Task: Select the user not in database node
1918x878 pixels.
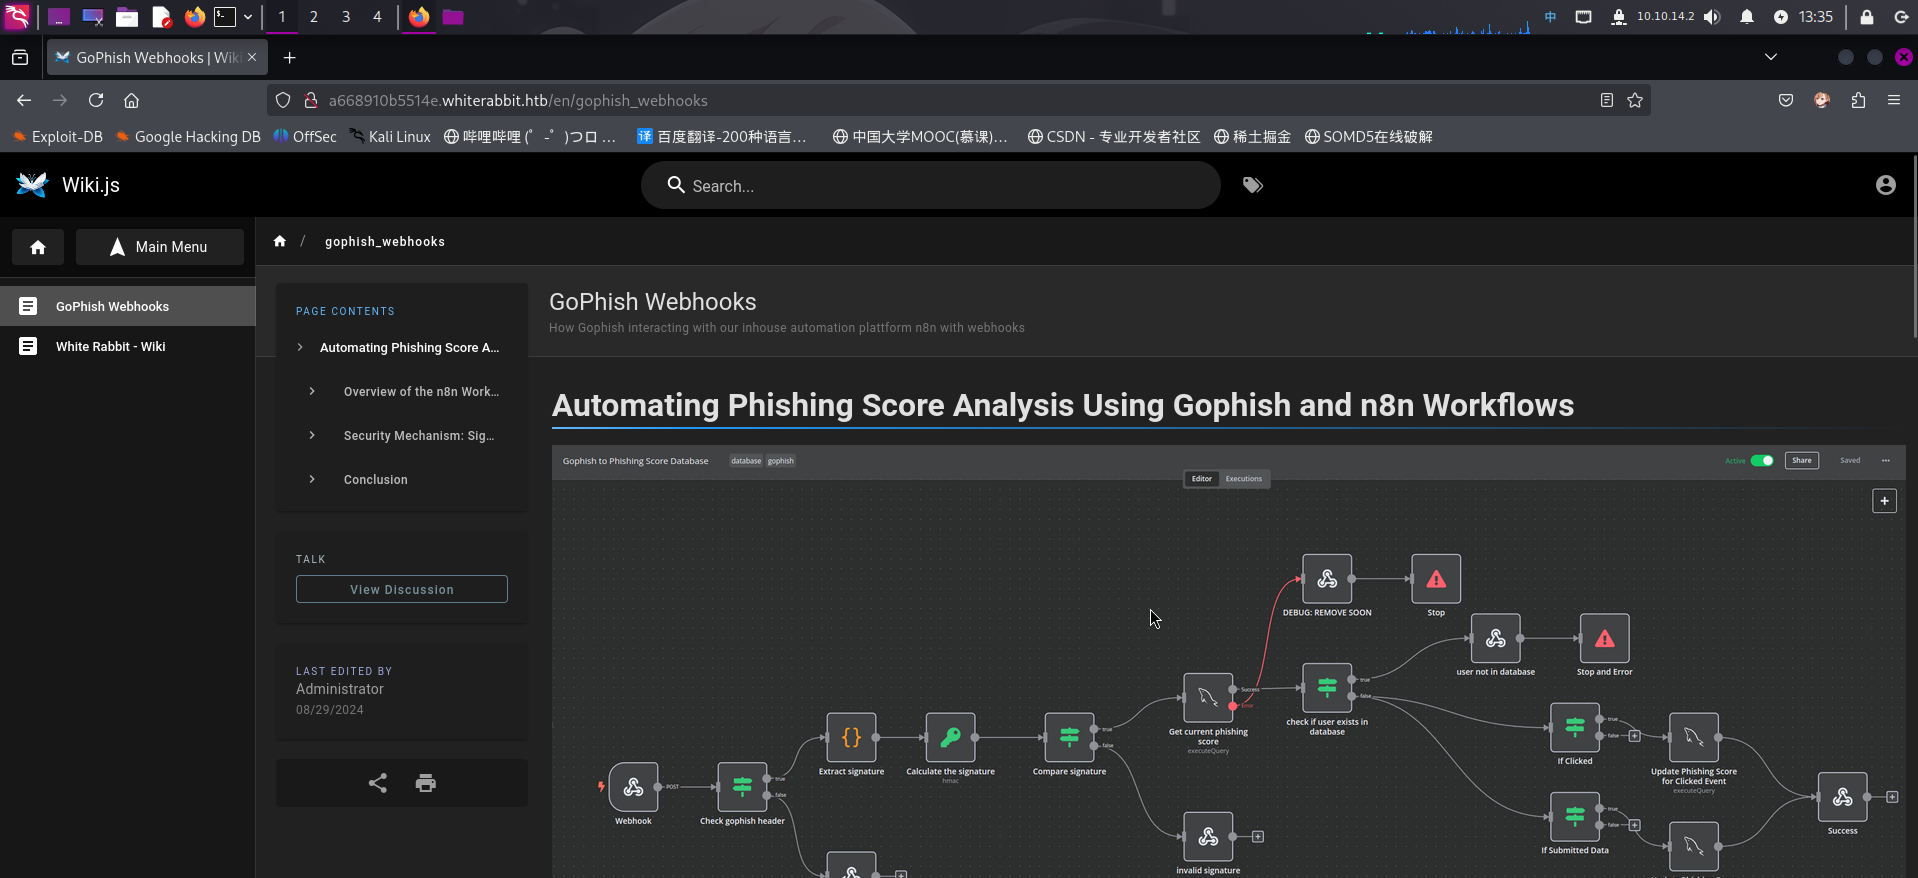Action: pos(1496,638)
